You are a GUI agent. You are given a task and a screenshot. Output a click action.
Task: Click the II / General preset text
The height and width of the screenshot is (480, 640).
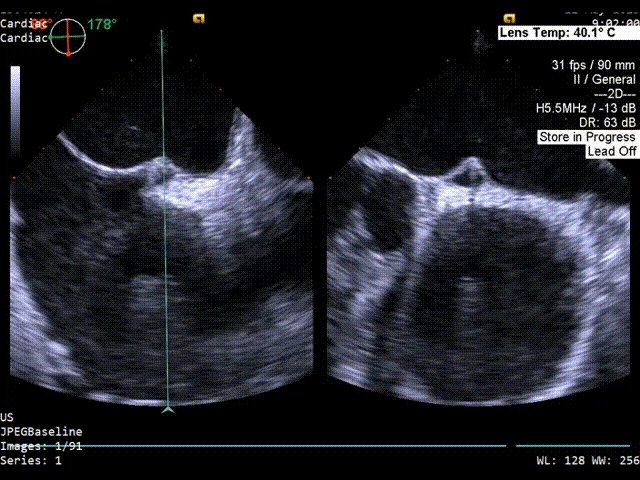tap(602, 79)
